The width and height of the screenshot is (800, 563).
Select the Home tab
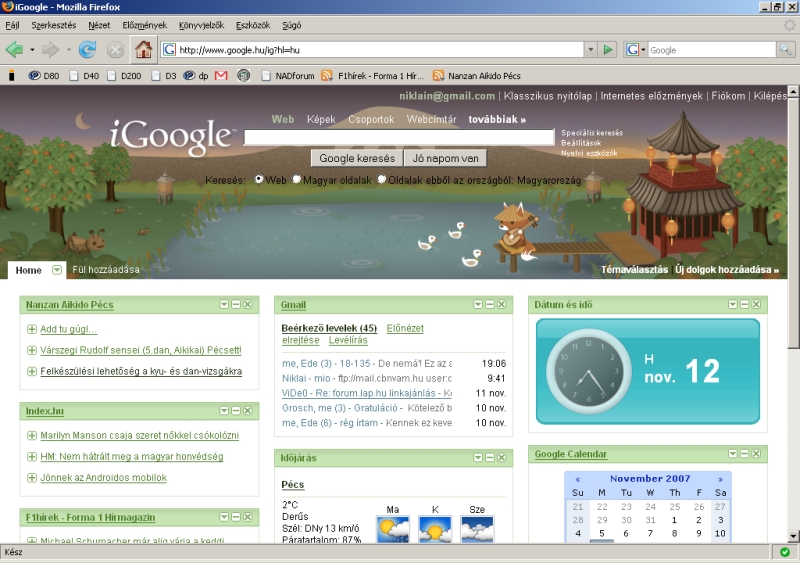point(29,270)
